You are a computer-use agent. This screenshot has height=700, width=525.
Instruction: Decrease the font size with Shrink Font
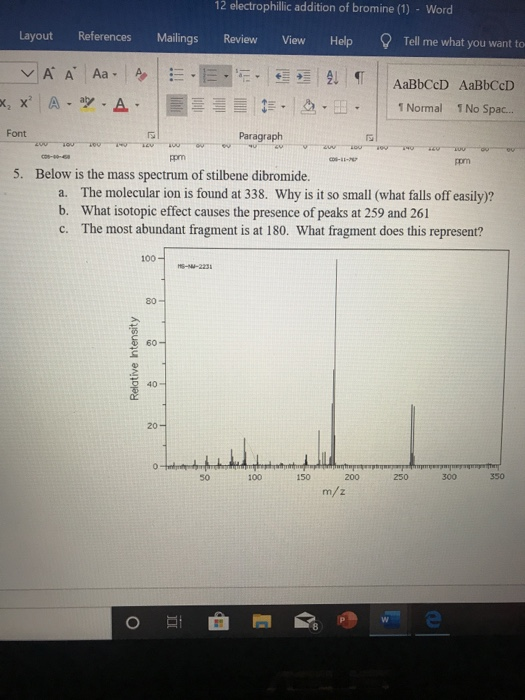pyautogui.click(x=70, y=74)
